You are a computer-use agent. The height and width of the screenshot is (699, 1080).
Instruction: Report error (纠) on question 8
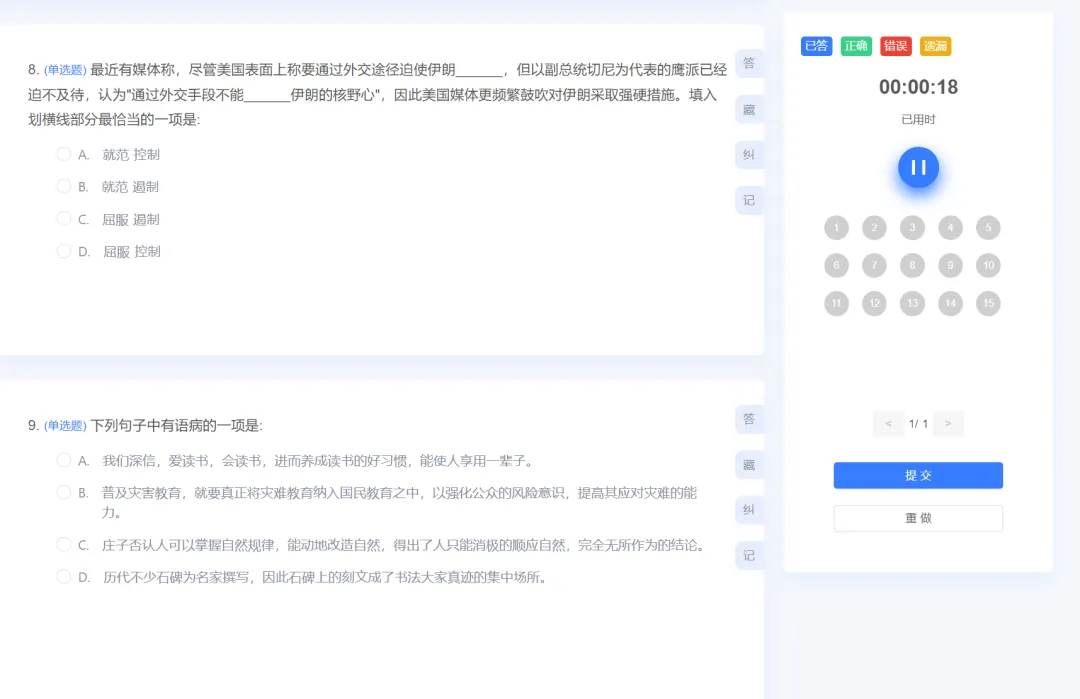[x=749, y=155]
